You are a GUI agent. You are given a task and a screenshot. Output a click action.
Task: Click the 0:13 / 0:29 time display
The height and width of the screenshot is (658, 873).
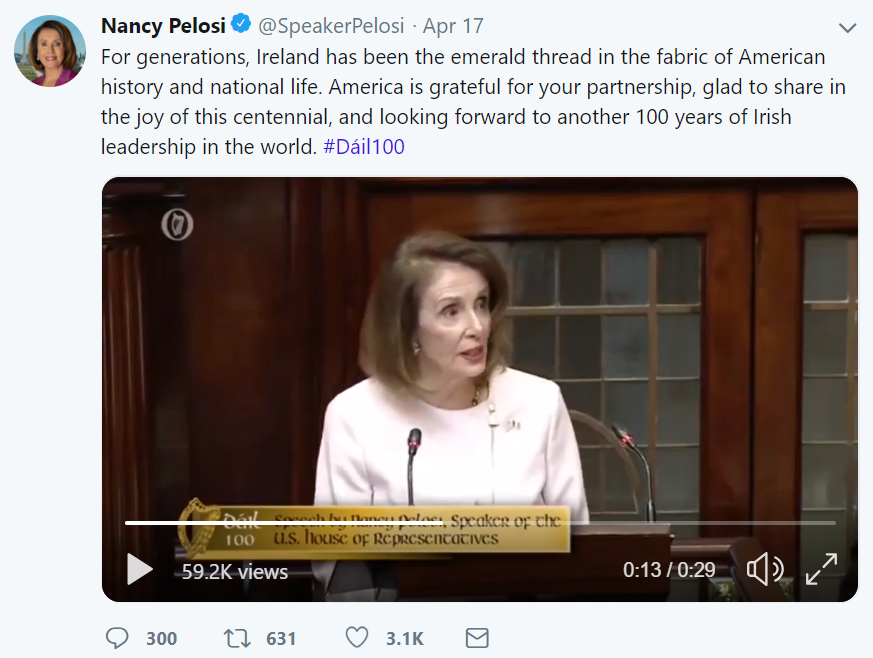pyautogui.click(x=669, y=569)
